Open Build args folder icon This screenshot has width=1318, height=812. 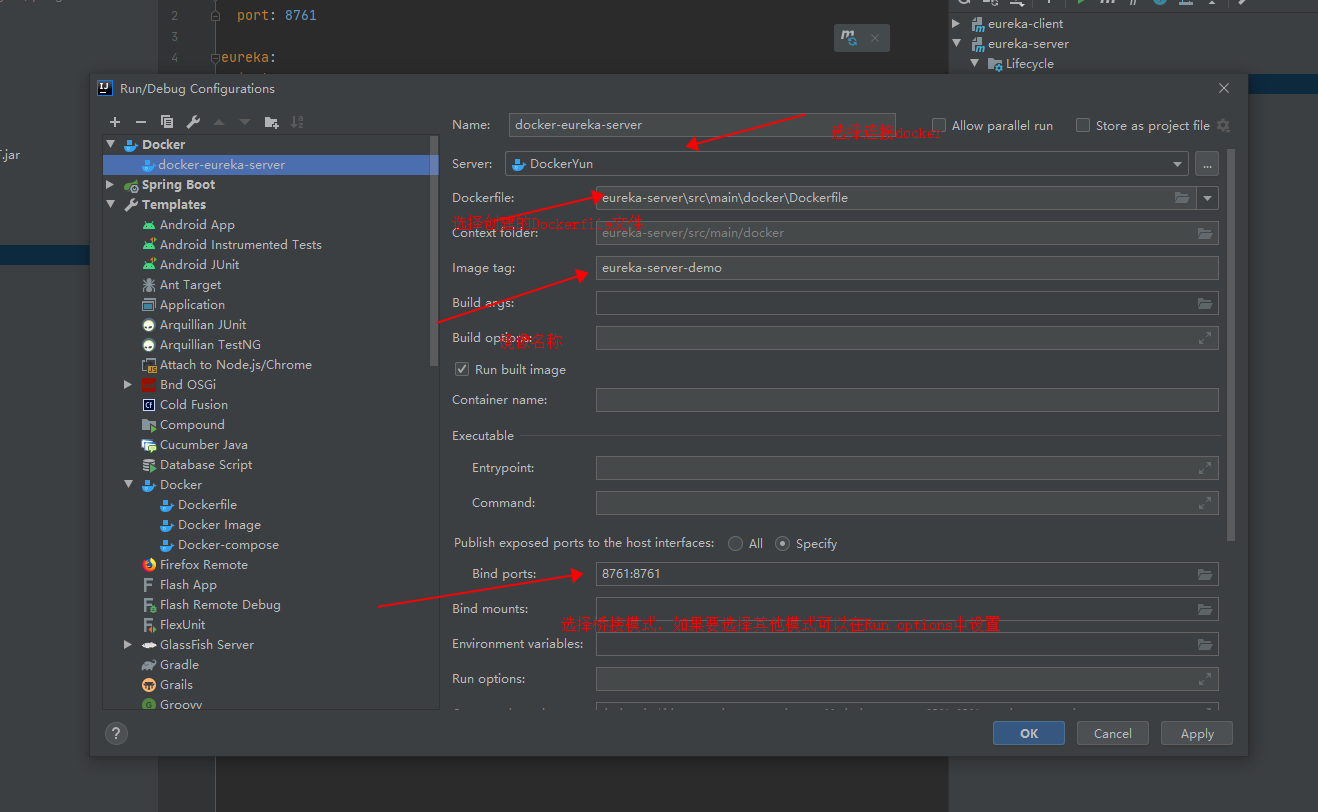click(x=1205, y=303)
